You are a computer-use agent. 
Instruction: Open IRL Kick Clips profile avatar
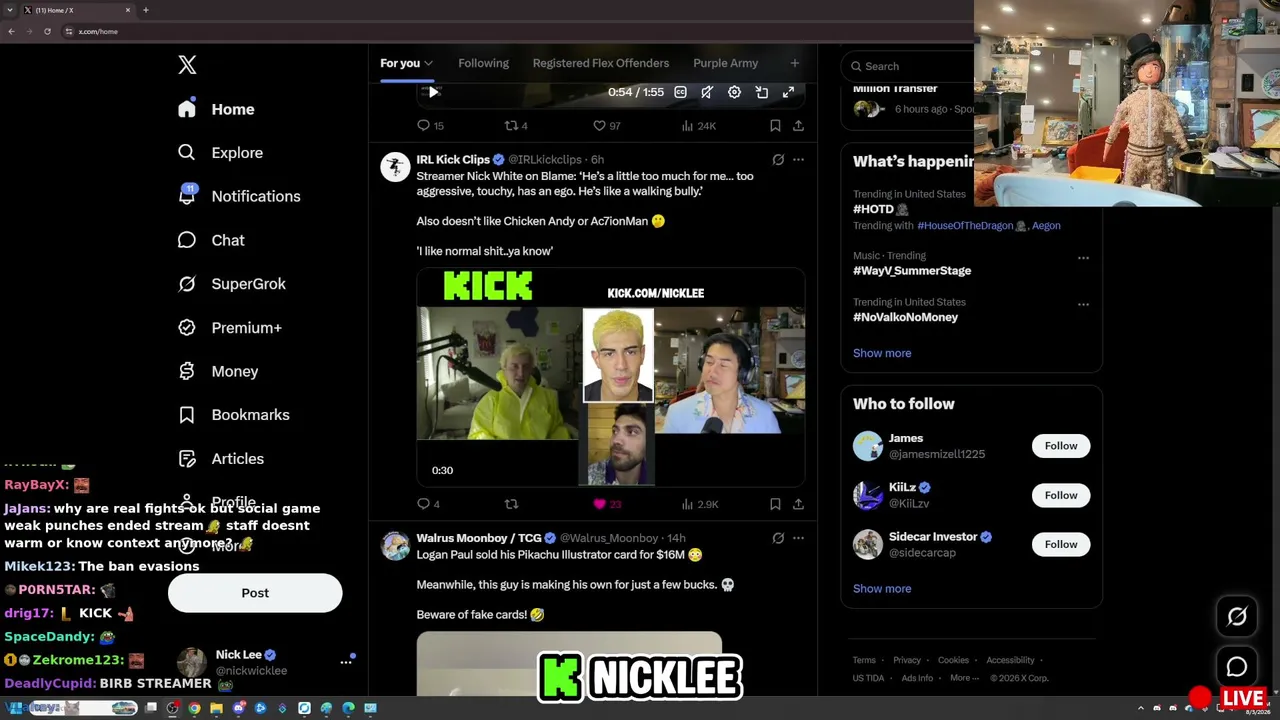(x=395, y=166)
